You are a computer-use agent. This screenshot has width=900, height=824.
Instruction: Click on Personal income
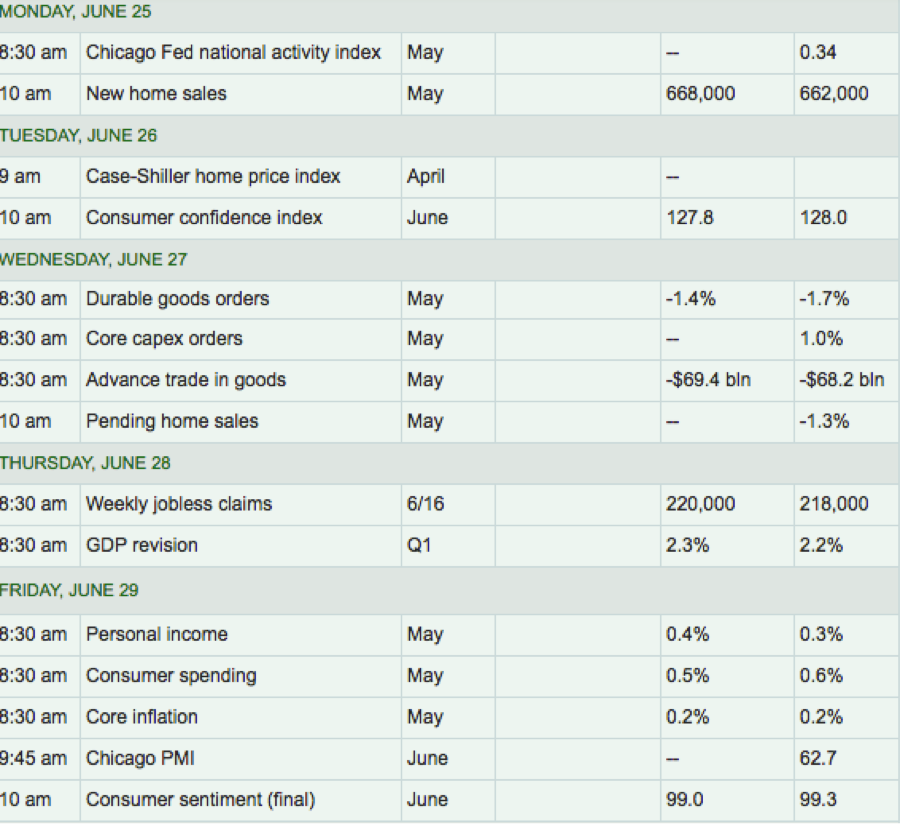[x=156, y=634]
